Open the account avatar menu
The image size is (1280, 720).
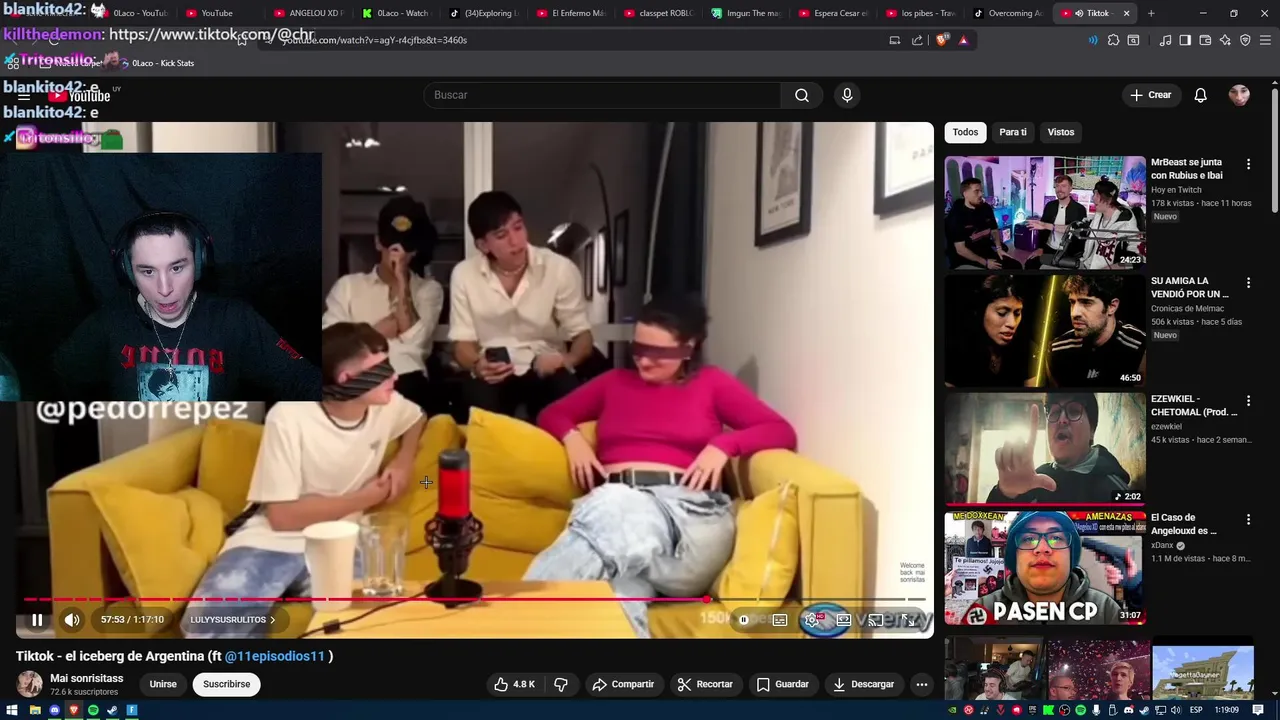1240,95
